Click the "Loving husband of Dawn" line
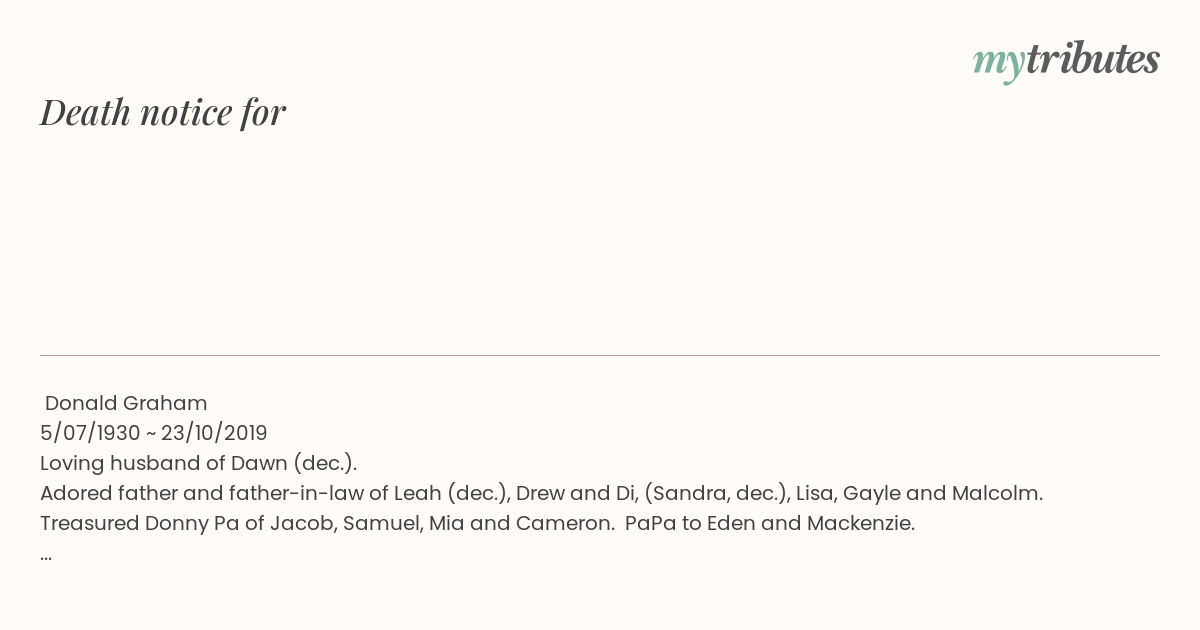The height and width of the screenshot is (630, 1200). point(198,463)
